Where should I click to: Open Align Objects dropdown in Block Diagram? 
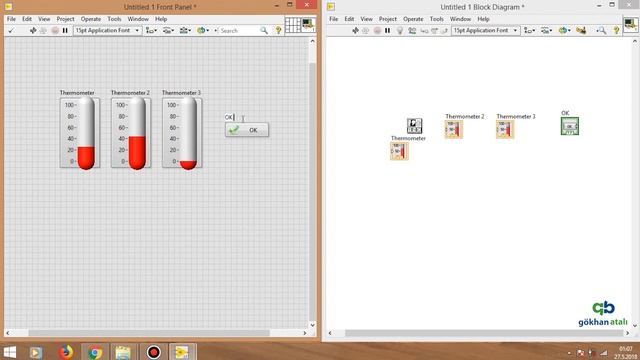click(529, 31)
